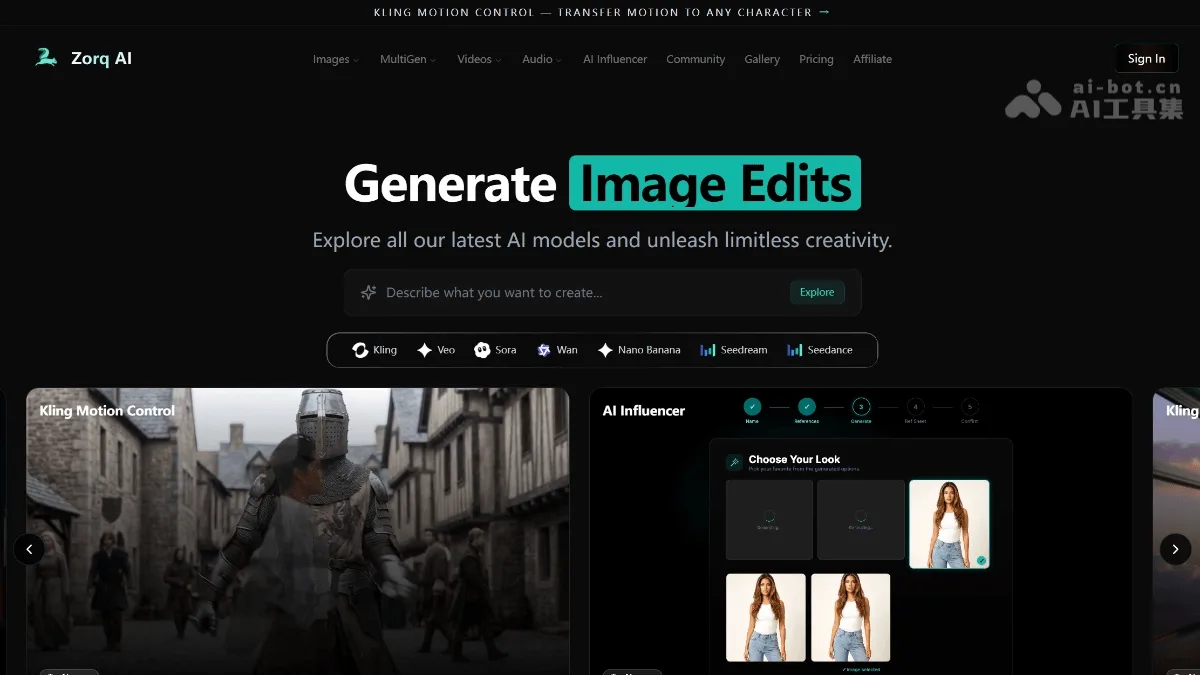Click the 'Explore all our latest AI models' subtitle

click(602, 240)
